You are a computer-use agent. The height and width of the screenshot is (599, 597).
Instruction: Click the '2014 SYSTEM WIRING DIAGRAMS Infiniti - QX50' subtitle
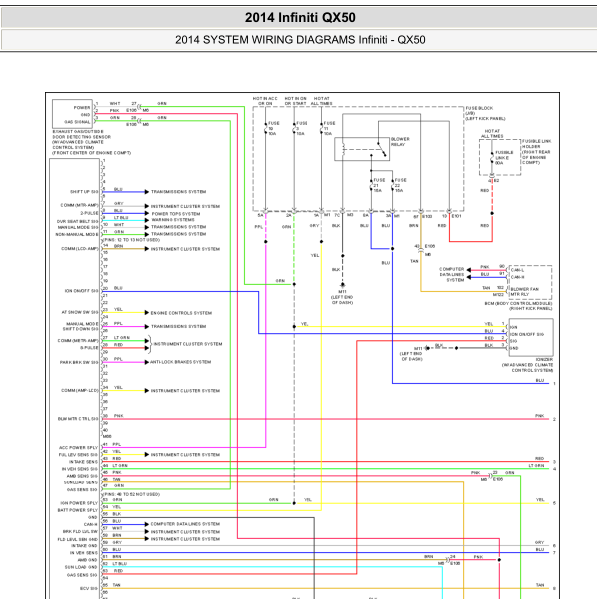point(300,40)
